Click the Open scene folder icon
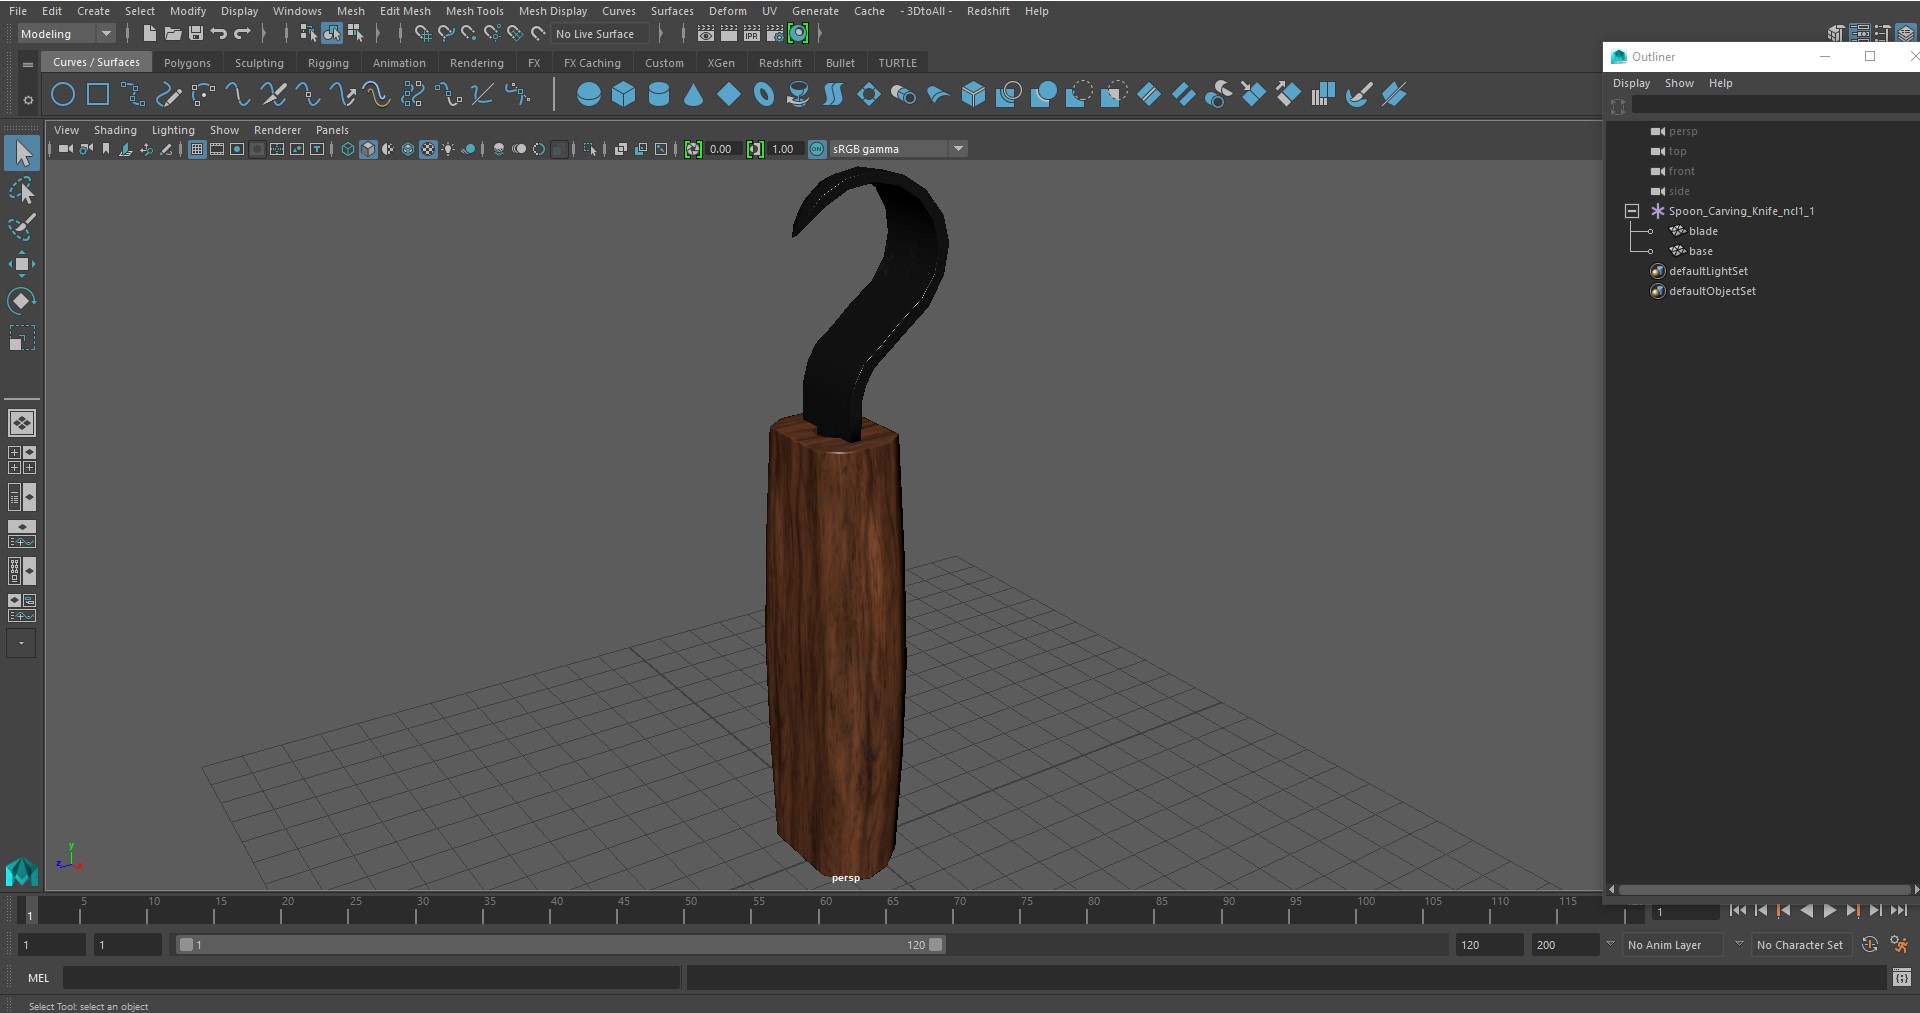Viewport: 1920px width, 1013px height. pos(172,33)
